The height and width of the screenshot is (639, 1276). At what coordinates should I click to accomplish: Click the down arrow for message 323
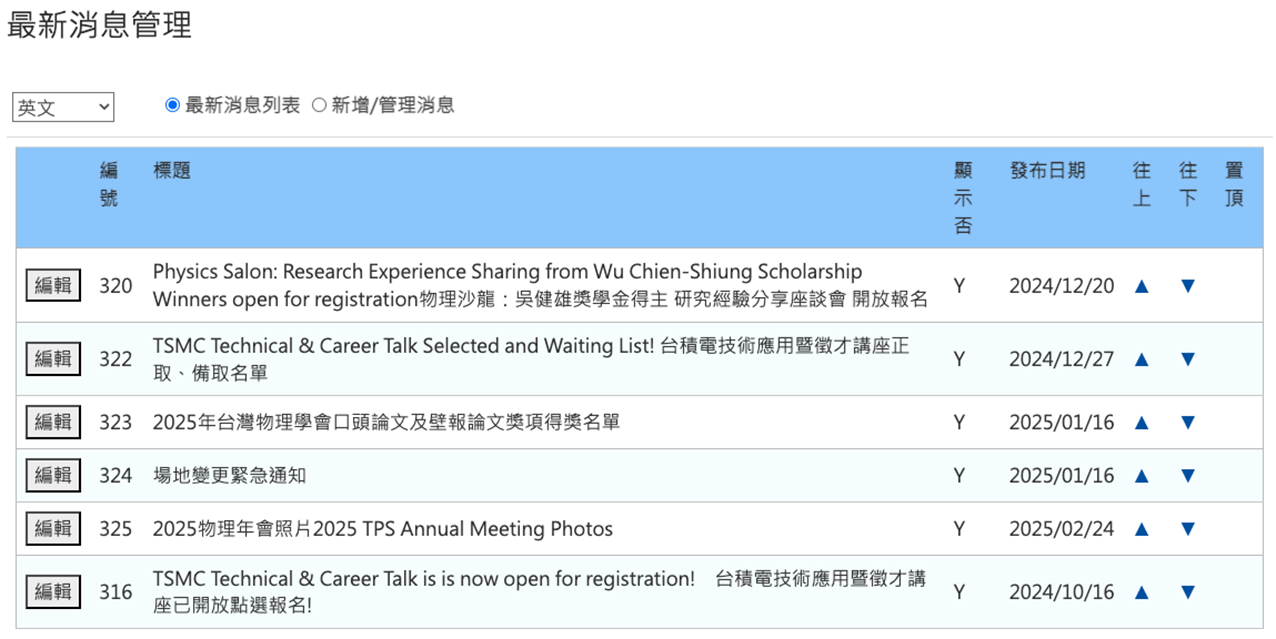(1188, 423)
